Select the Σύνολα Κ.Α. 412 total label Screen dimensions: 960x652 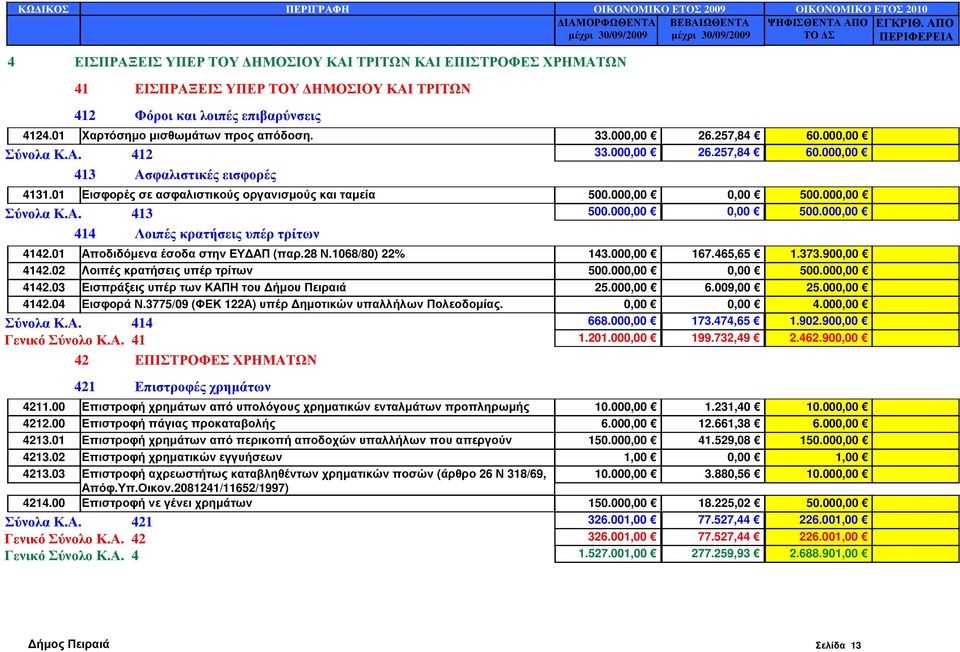(x=79, y=154)
